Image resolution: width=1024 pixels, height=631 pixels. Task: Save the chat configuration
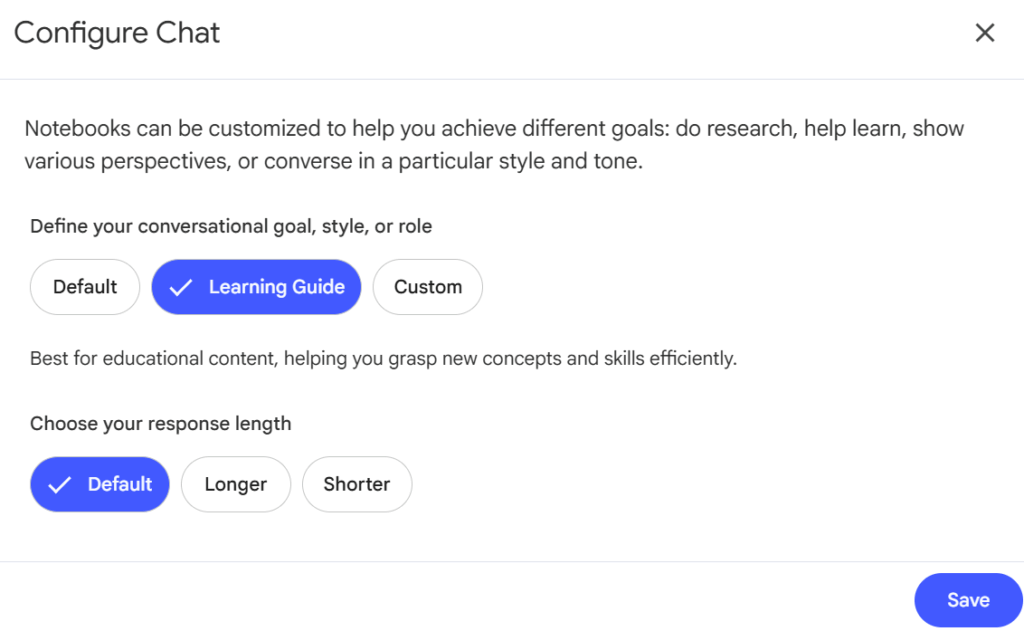(x=967, y=600)
